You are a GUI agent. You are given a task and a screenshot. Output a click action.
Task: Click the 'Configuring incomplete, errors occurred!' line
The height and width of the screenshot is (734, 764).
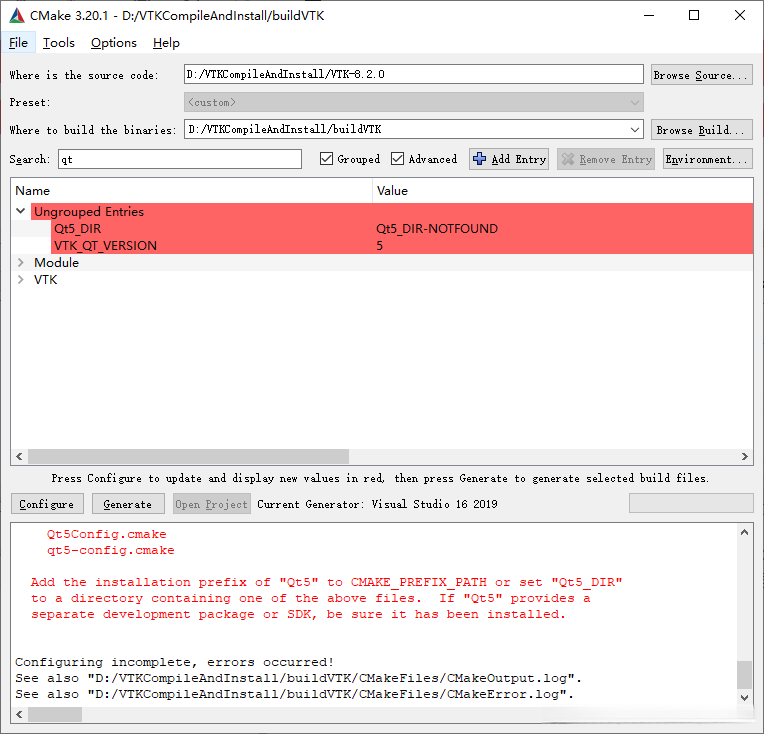pyautogui.click(x=174, y=662)
